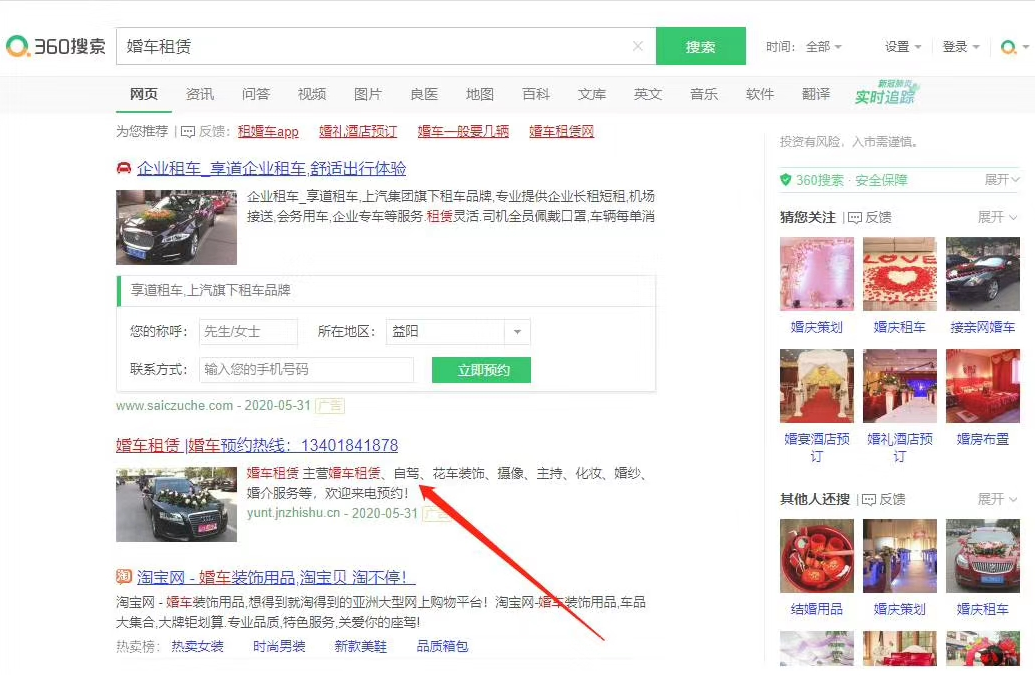Expand the 猜您关注 section
The height and width of the screenshot is (700, 1035).
click(997, 217)
